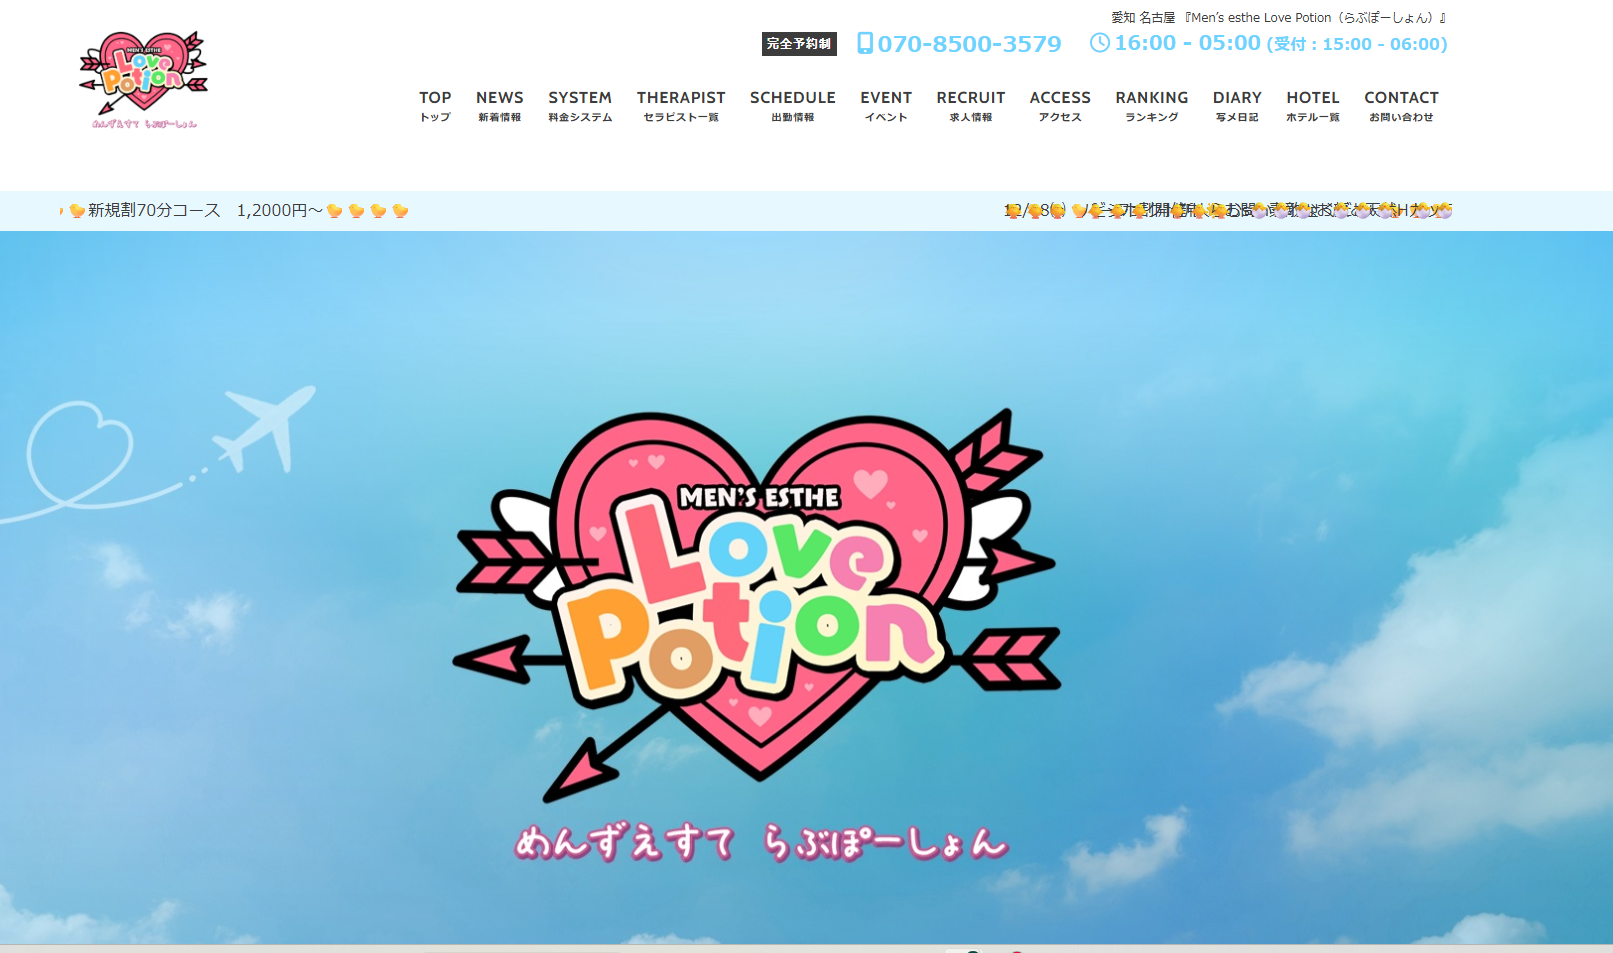Open the SCHEDULE 出勤情報 page
1613x953 pixels.
[792, 105]
